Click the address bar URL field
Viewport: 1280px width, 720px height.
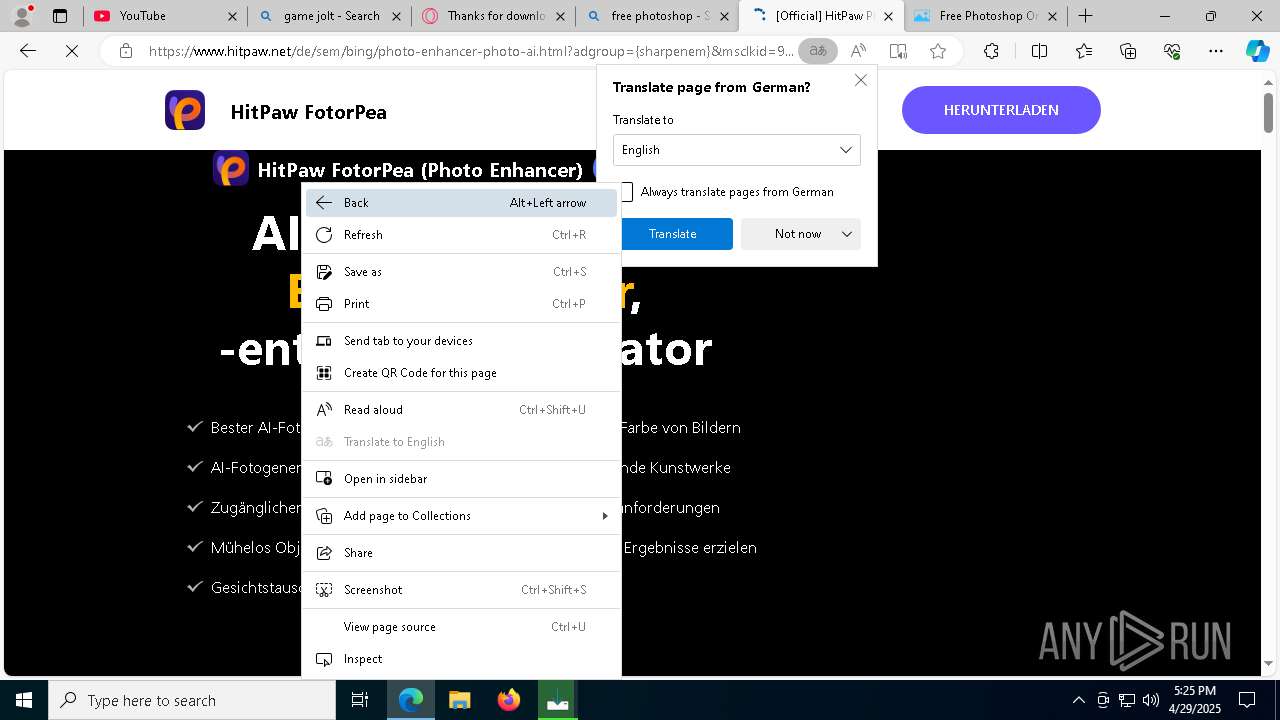point(470,51)
